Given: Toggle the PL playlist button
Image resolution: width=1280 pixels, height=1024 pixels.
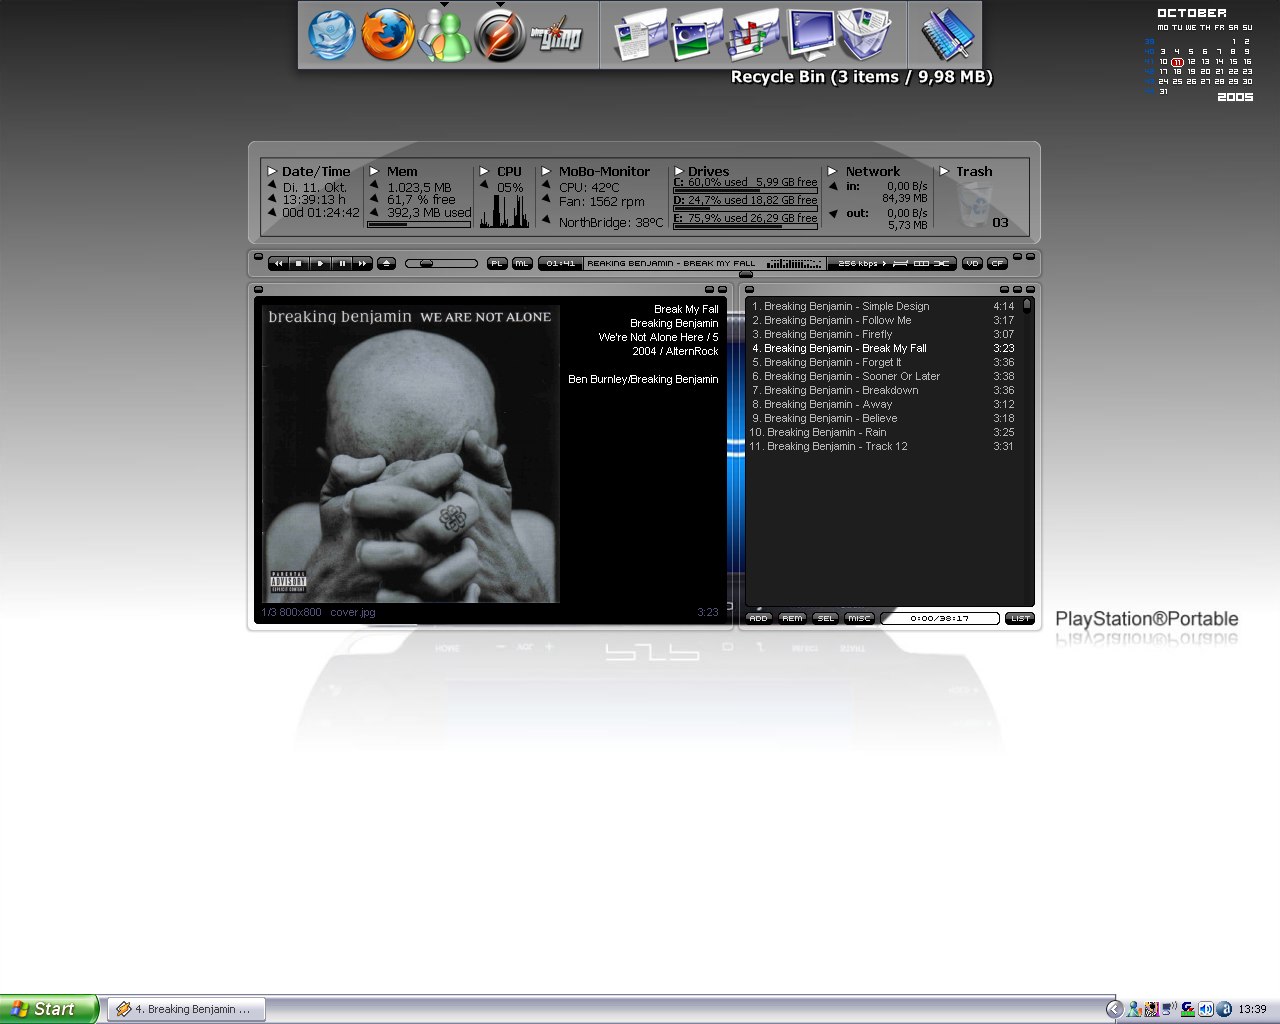Looking at the screenshot, I should tap(497, 263).
